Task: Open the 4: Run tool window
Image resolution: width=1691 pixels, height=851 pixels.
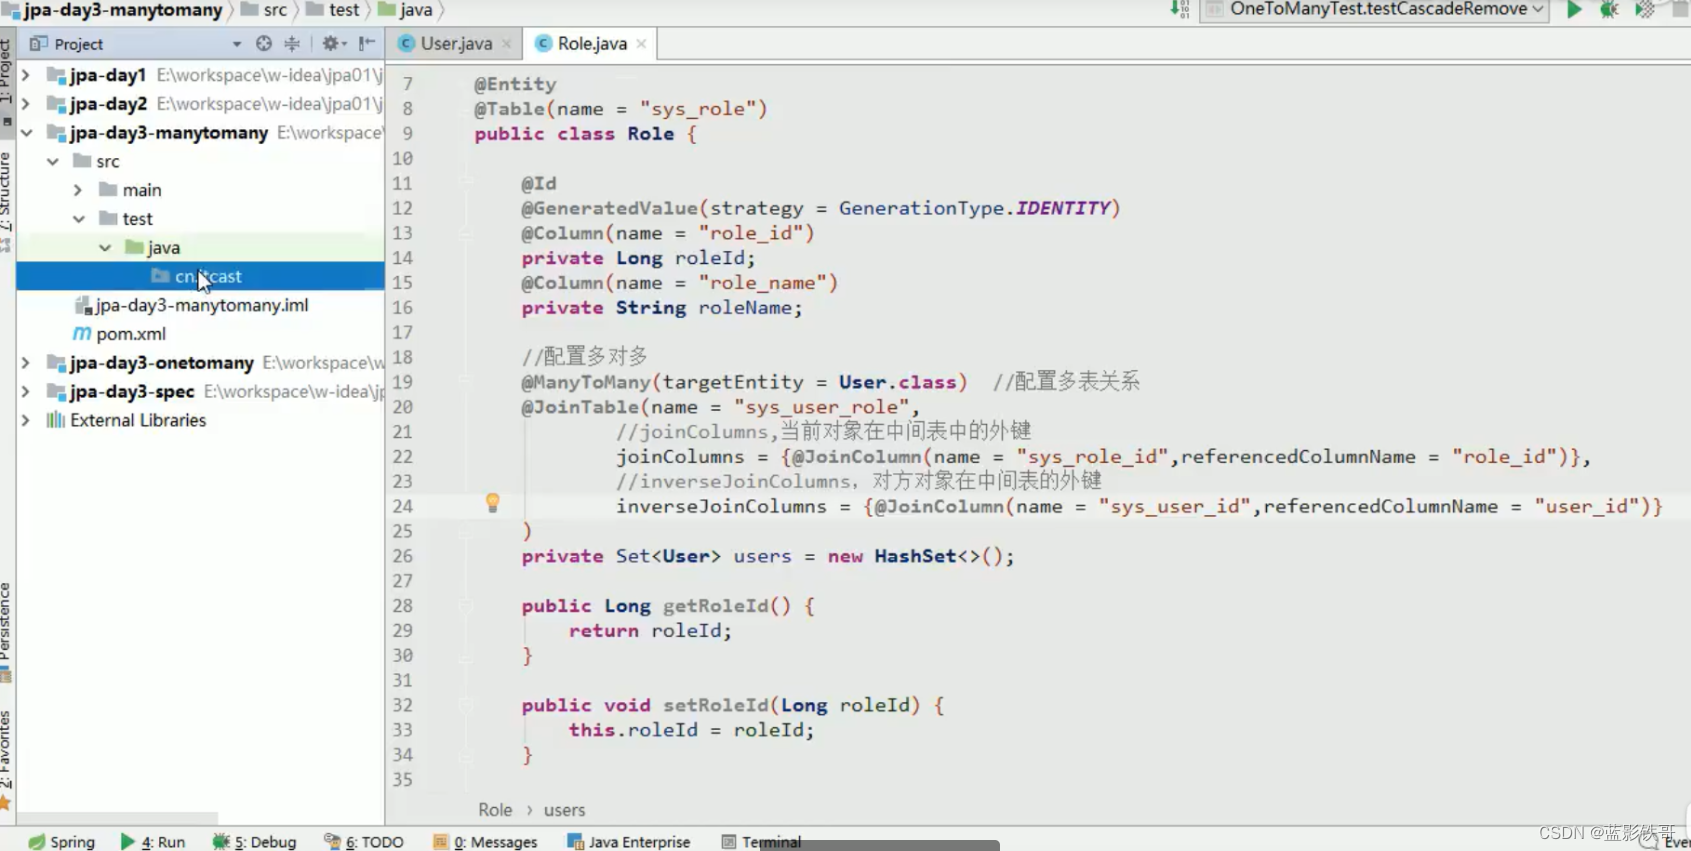Action: point(153,842)
